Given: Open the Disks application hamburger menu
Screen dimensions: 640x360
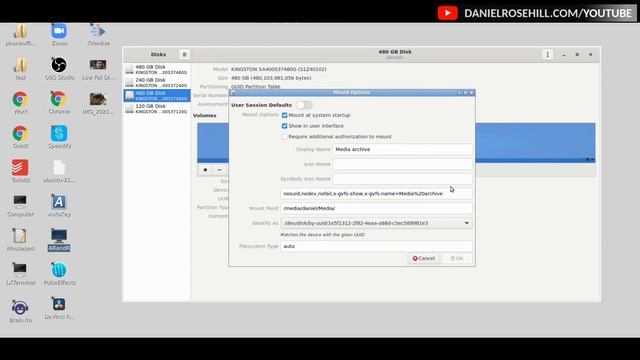Looking at the screenshot, I should pos(184,54).
